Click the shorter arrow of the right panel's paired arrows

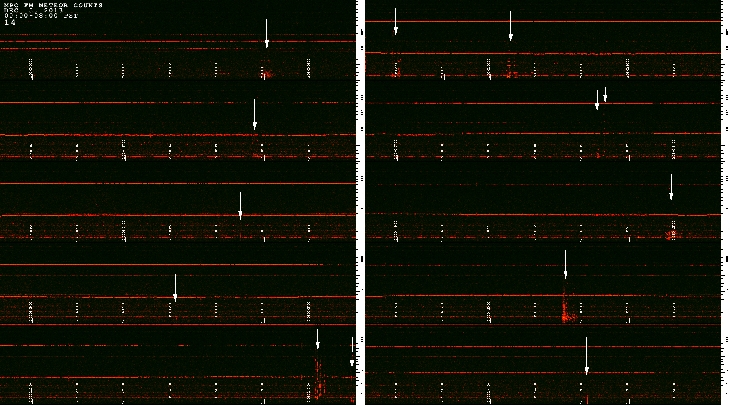point(606,94)
